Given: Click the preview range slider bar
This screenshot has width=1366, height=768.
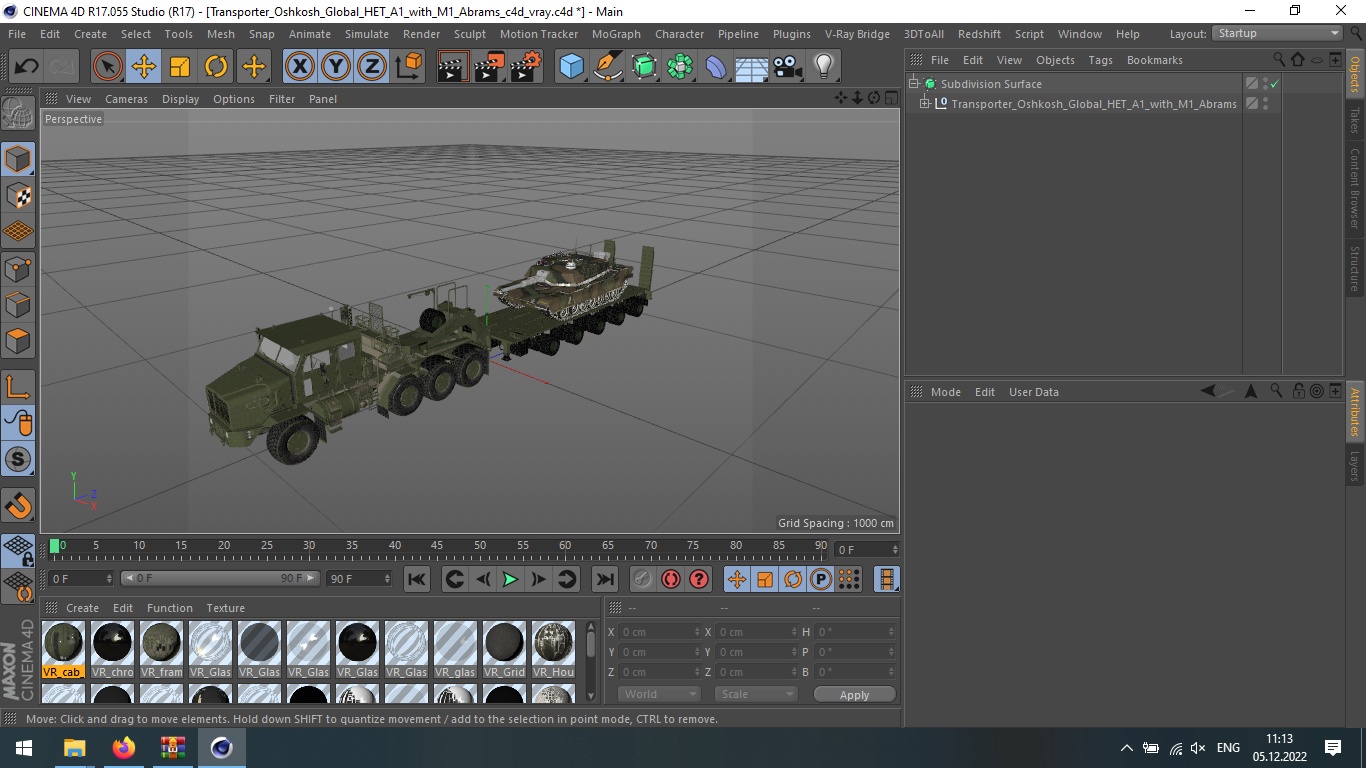Looking at the screenshot, I should [220, 578].
